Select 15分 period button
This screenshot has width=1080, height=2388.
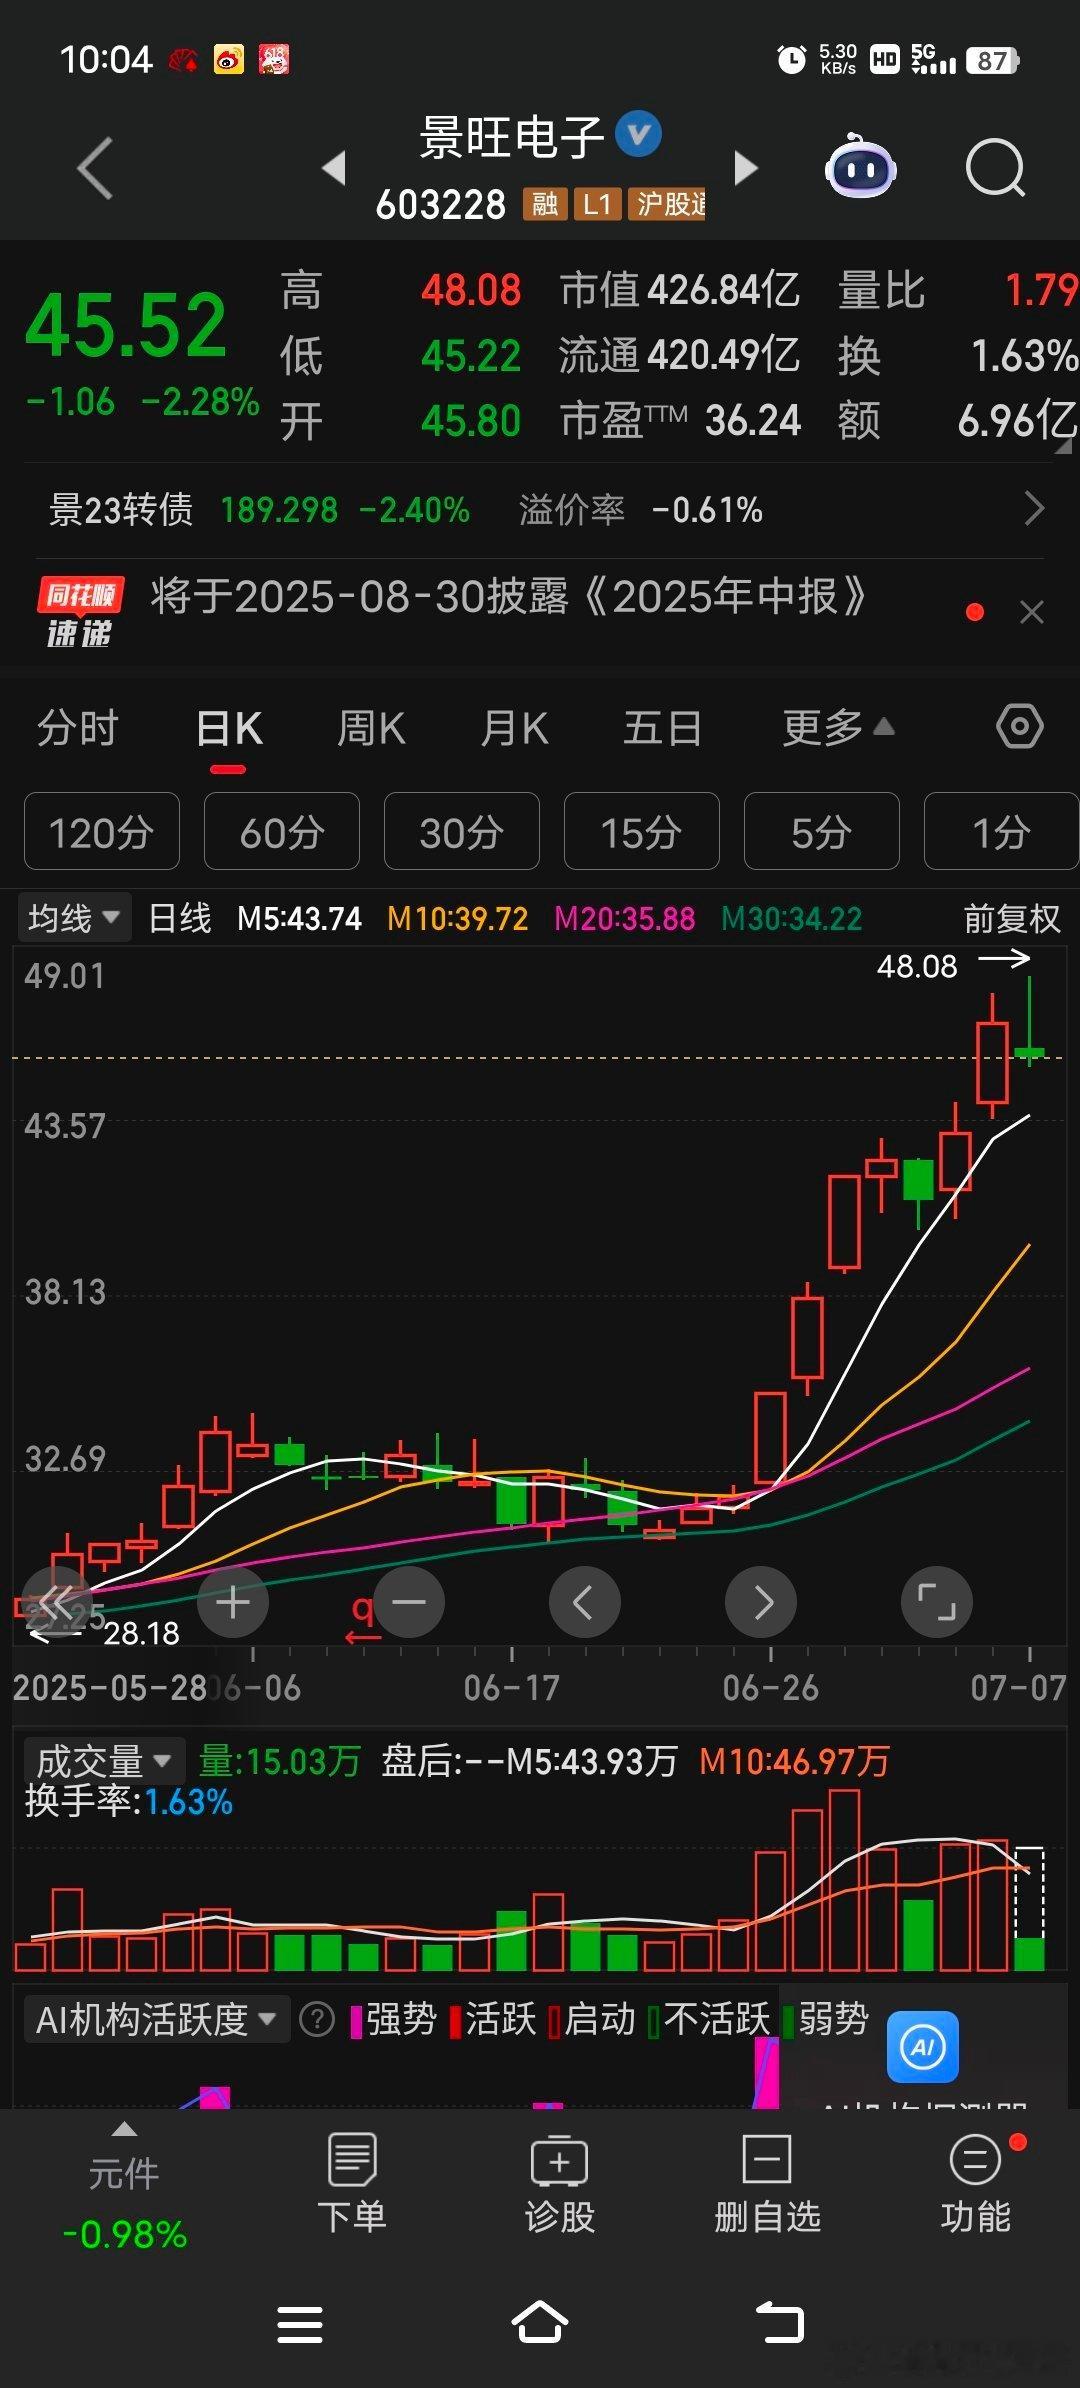[642, 831]
